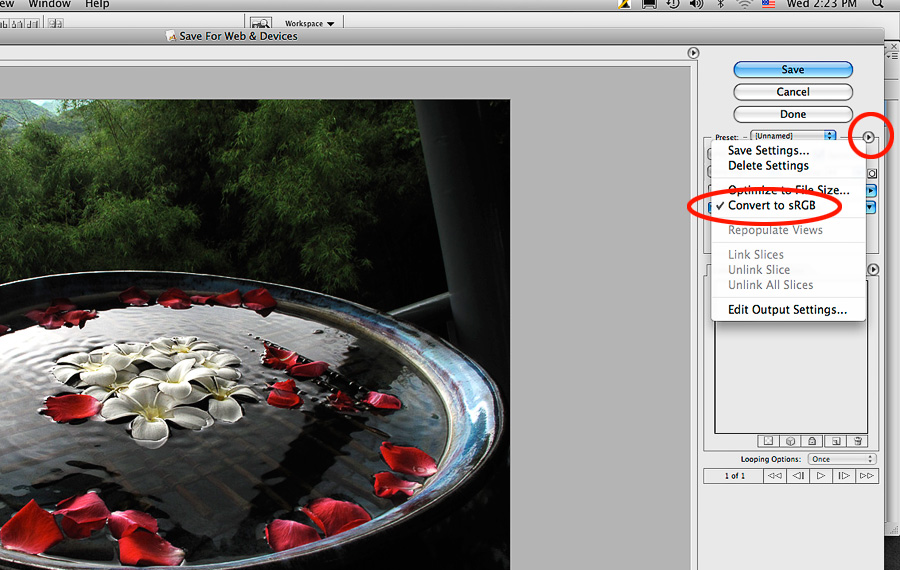Open the Looping Options dropdown set to Once

[x=842, y=459]
